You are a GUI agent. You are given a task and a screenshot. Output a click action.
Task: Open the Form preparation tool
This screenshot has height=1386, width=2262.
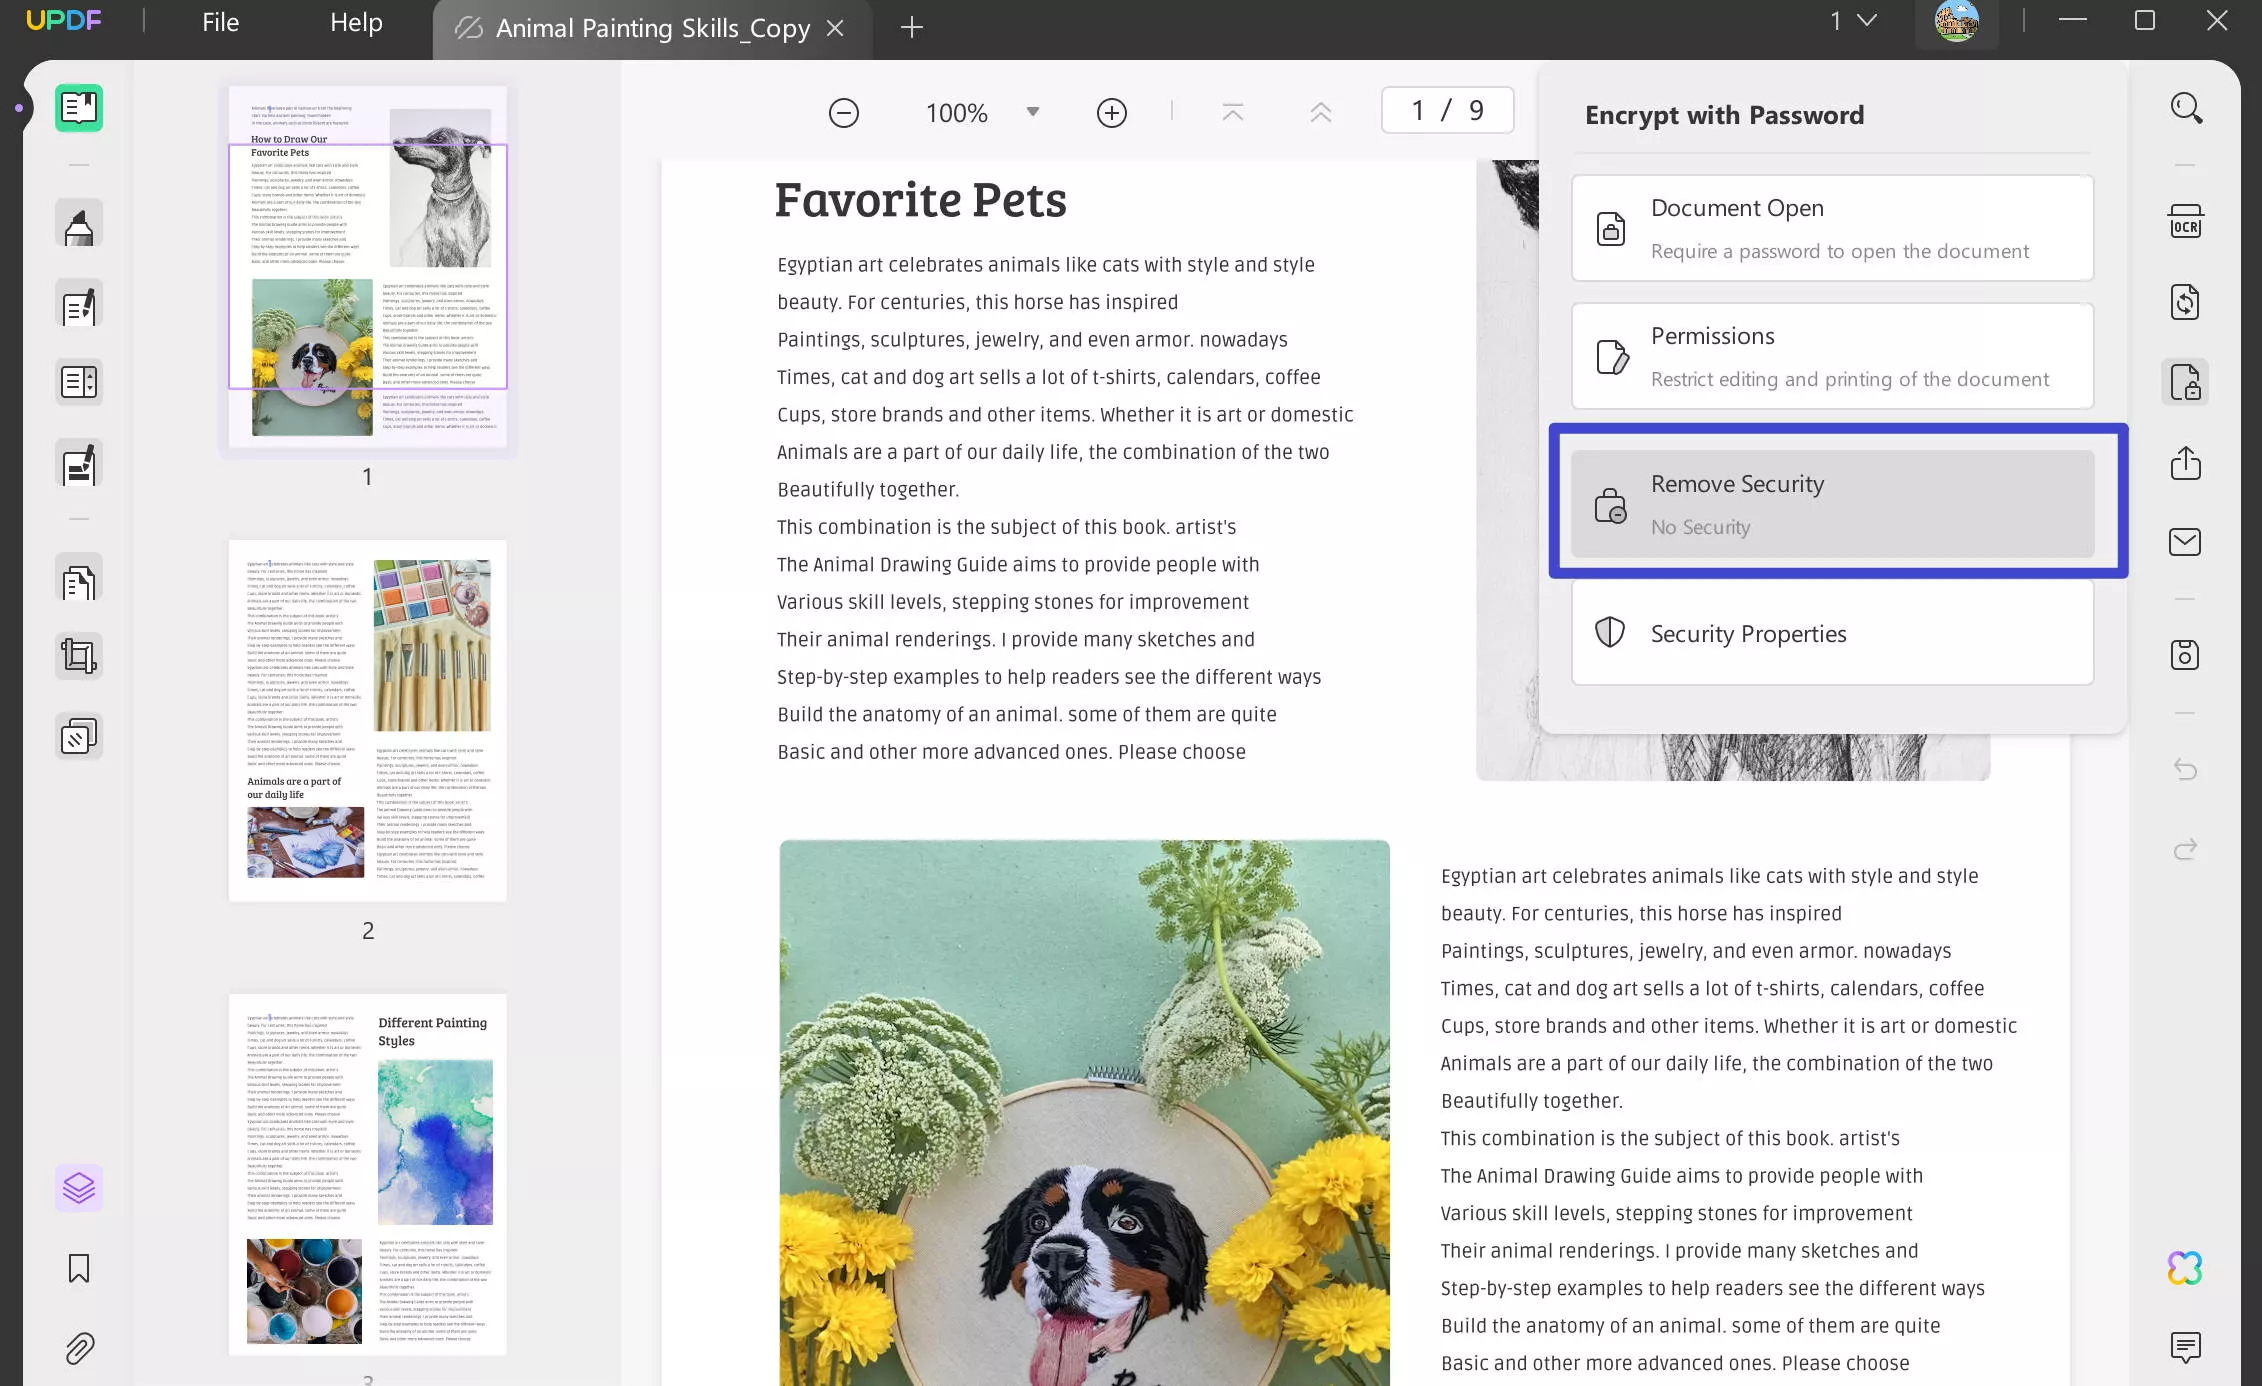pos(79,382)
